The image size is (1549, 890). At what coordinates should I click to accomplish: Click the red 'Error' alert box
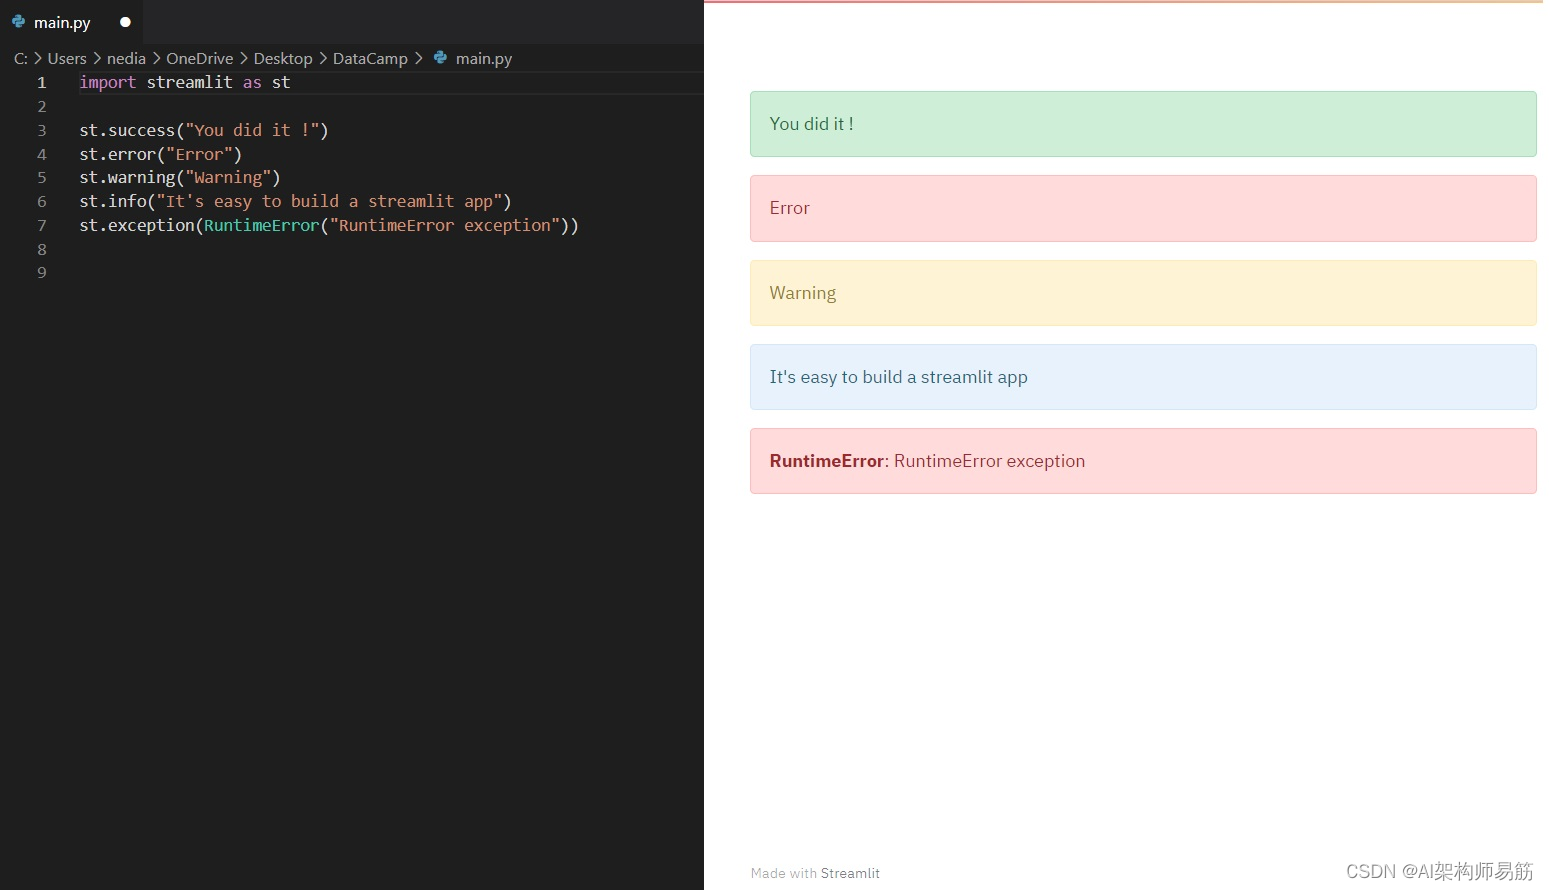[1143, 208]
